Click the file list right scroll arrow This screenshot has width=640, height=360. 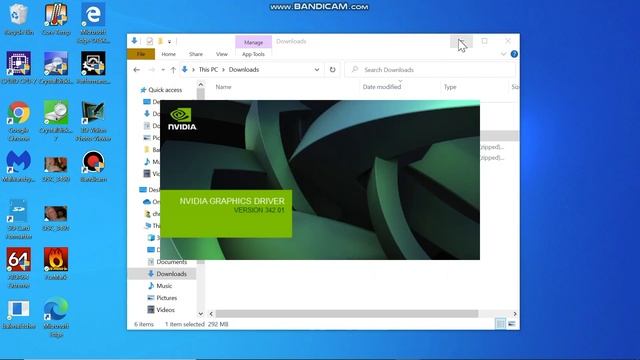pyautogui.click(x=515, y=313)
